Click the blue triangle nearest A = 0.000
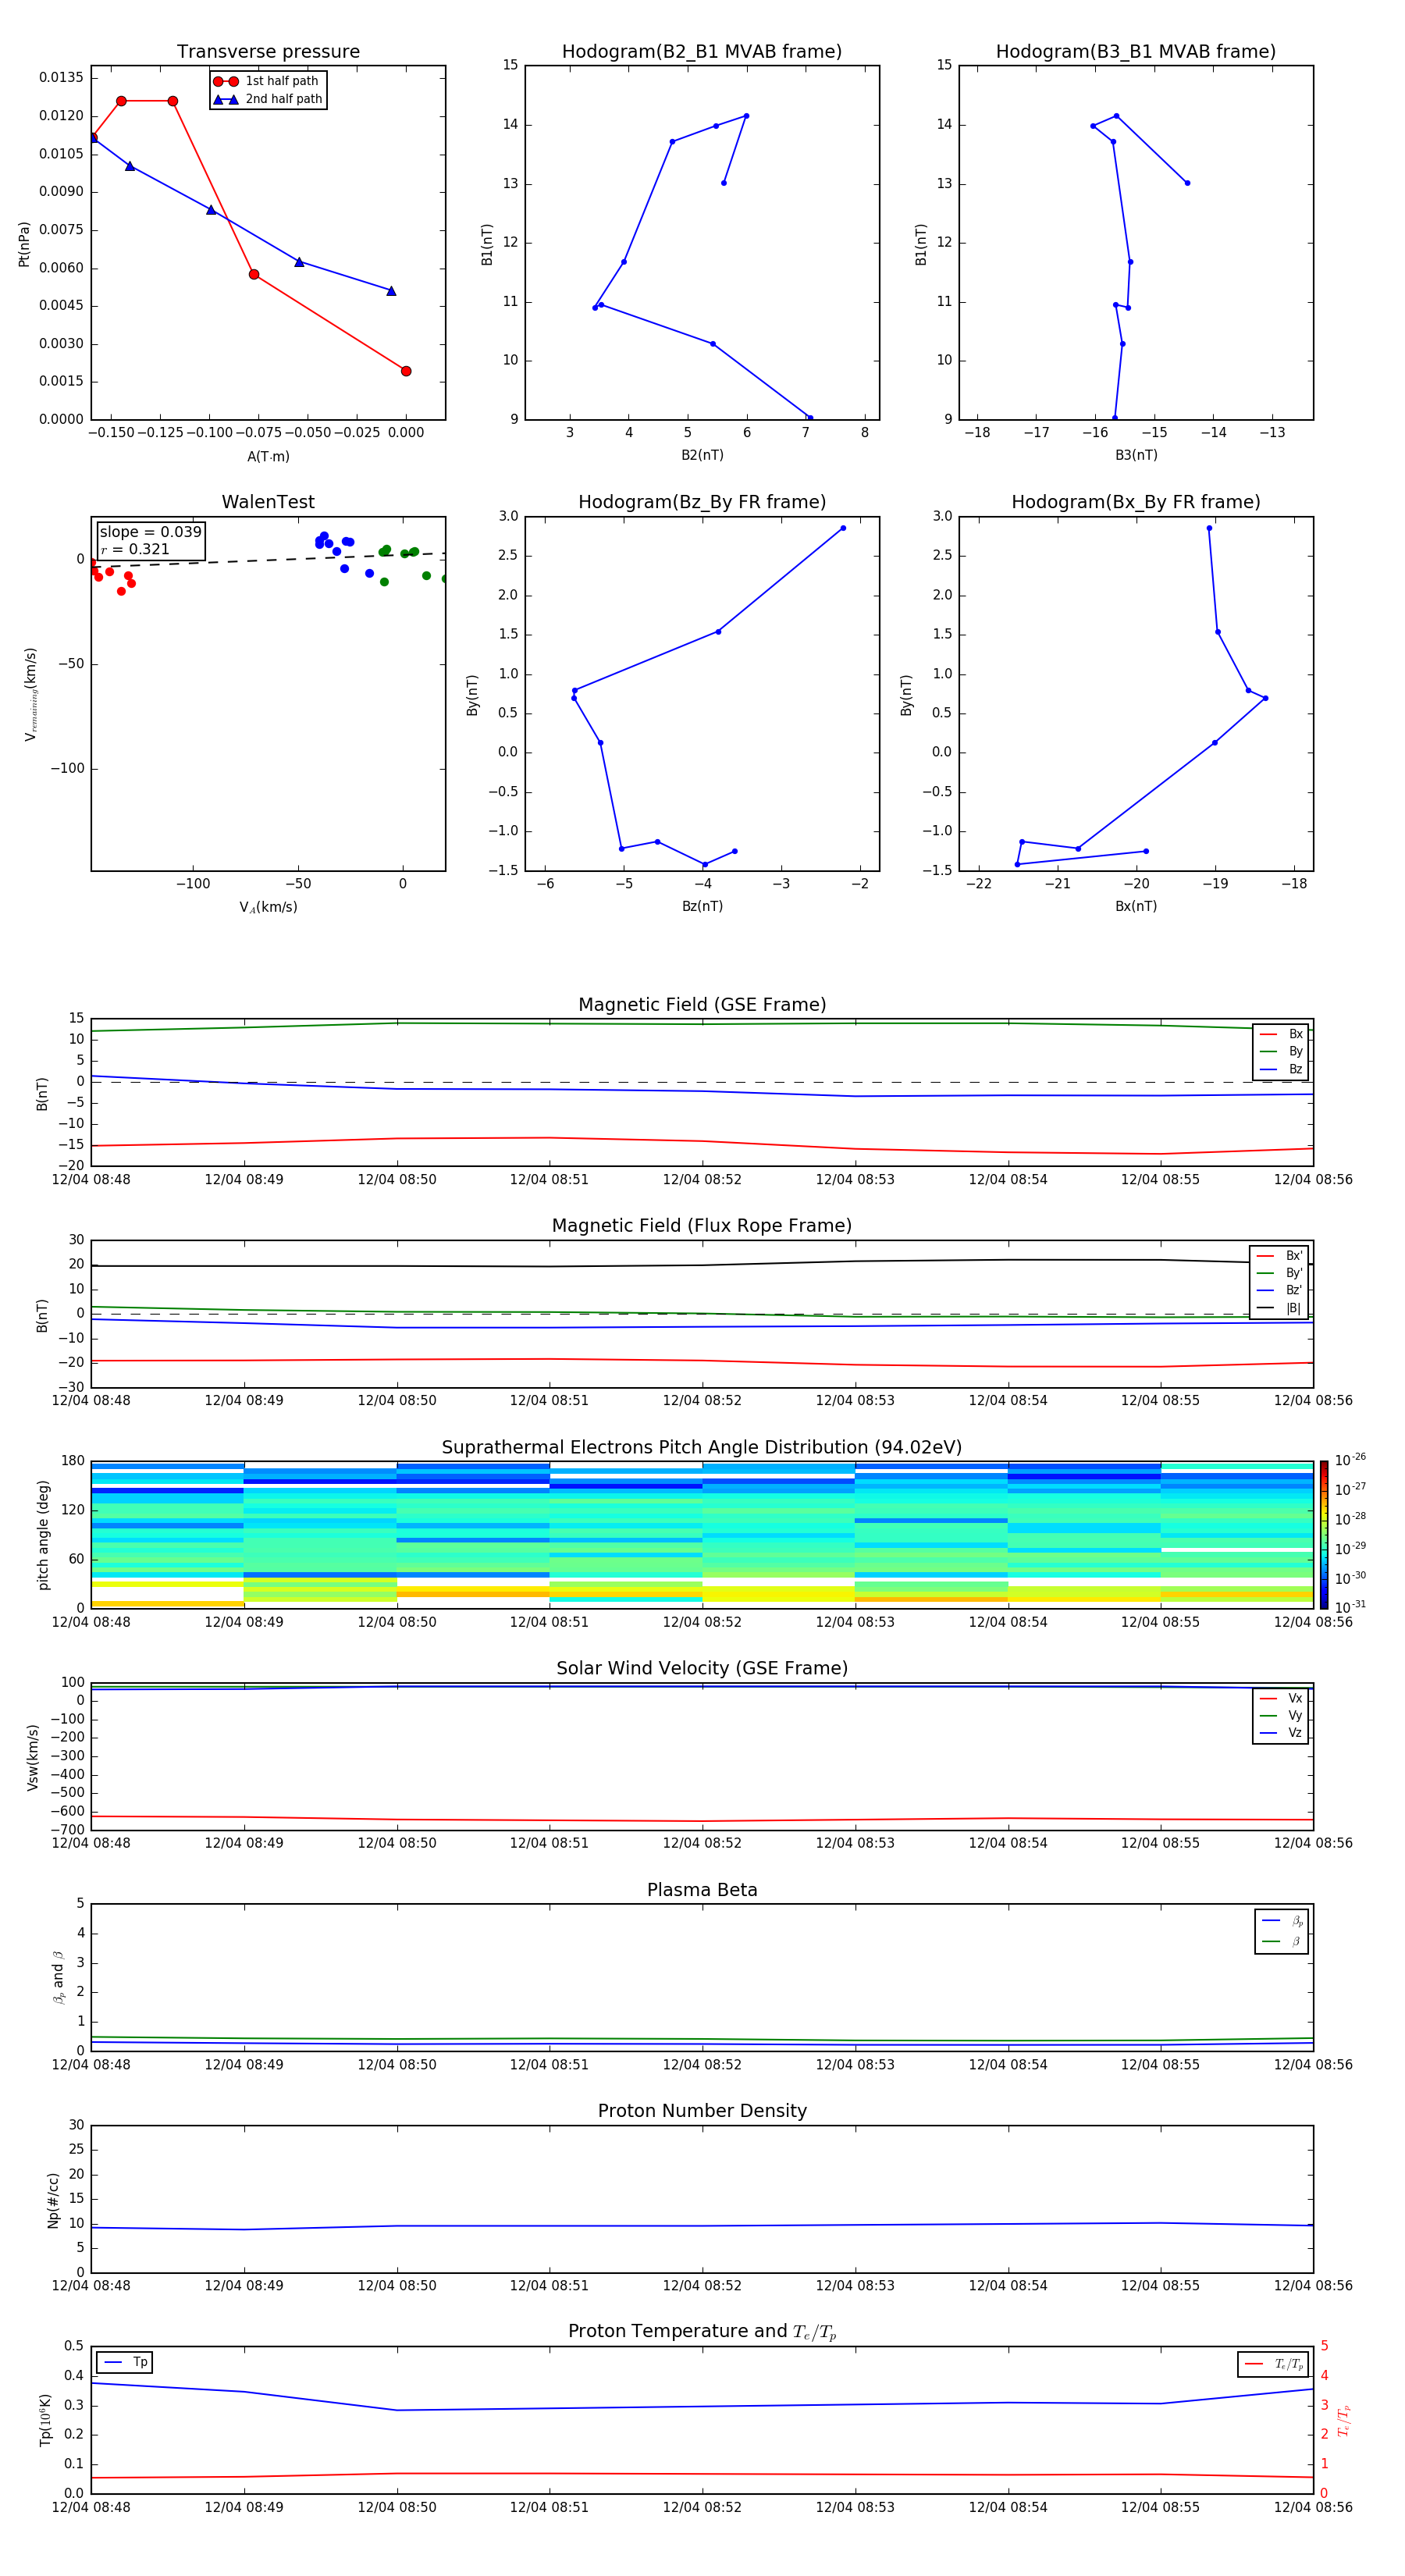The image size is (1405, 2576). (391, 291)
